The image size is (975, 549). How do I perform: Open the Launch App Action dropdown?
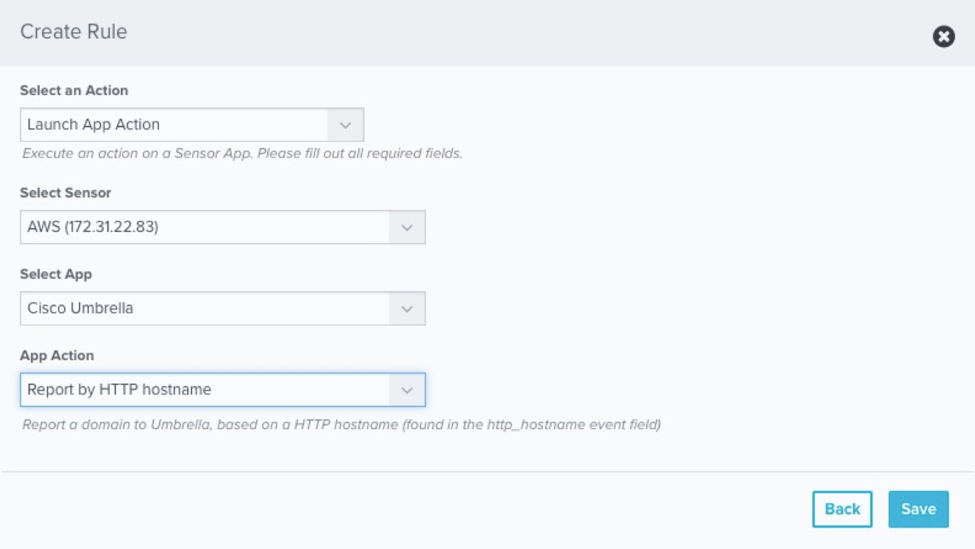tap(175, 125)
